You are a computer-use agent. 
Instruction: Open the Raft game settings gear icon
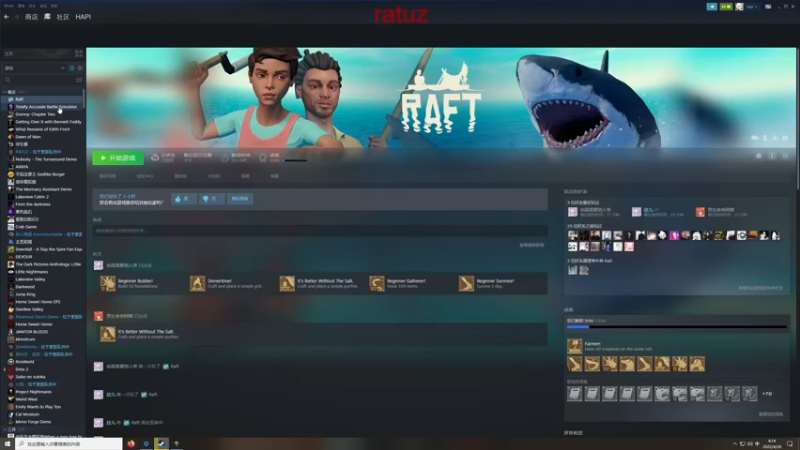point(759,156)
